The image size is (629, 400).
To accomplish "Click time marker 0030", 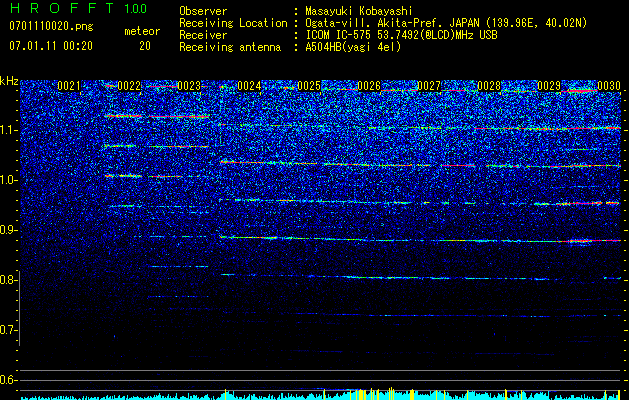I will tap(609, 86).
